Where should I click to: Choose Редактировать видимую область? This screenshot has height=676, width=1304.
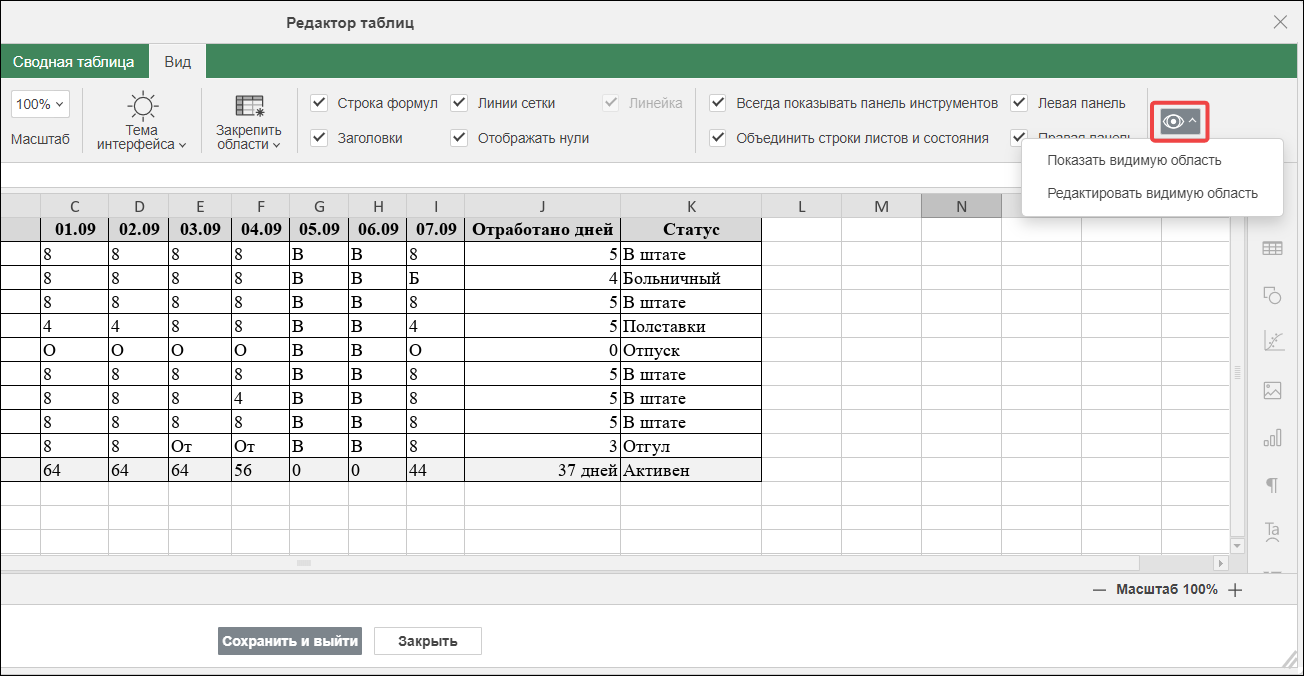[x=1152, y=193]
